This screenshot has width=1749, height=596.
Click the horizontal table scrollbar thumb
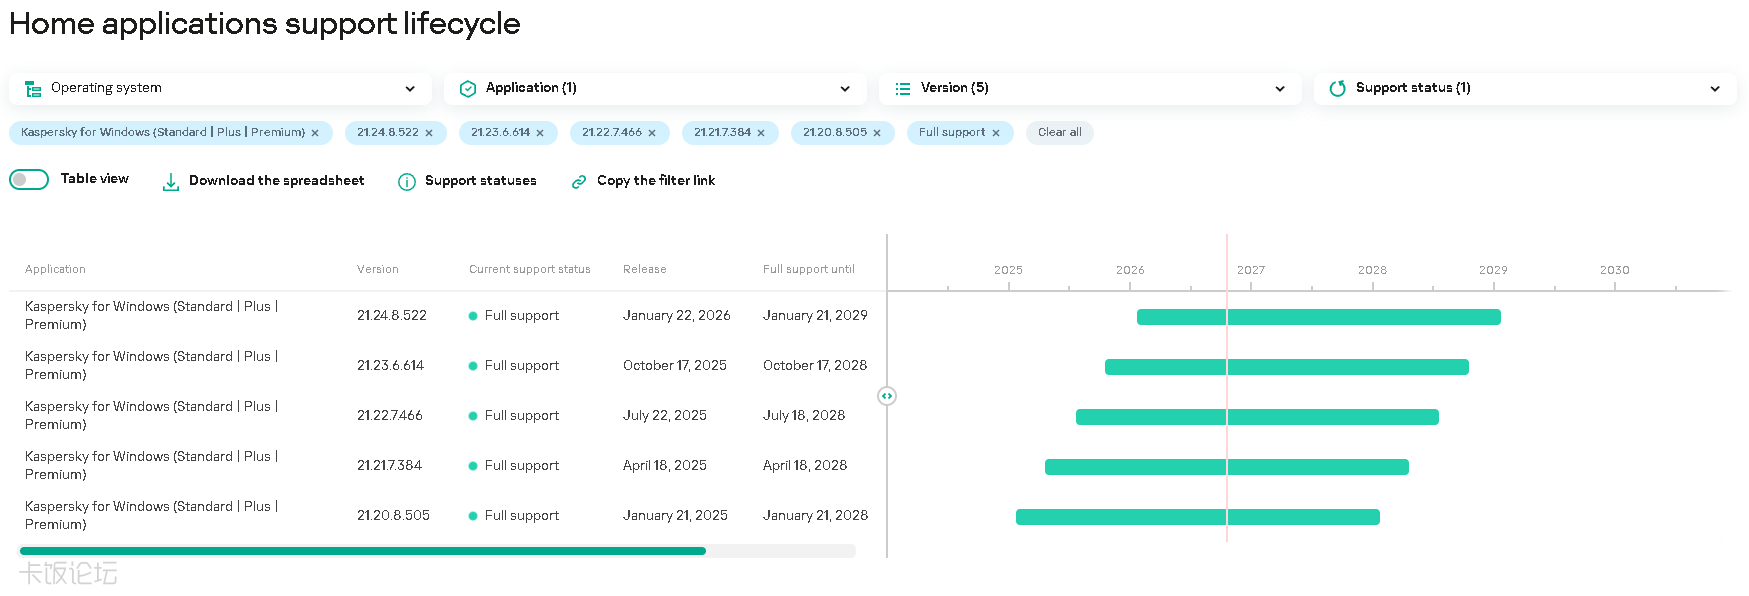[363, 551]
